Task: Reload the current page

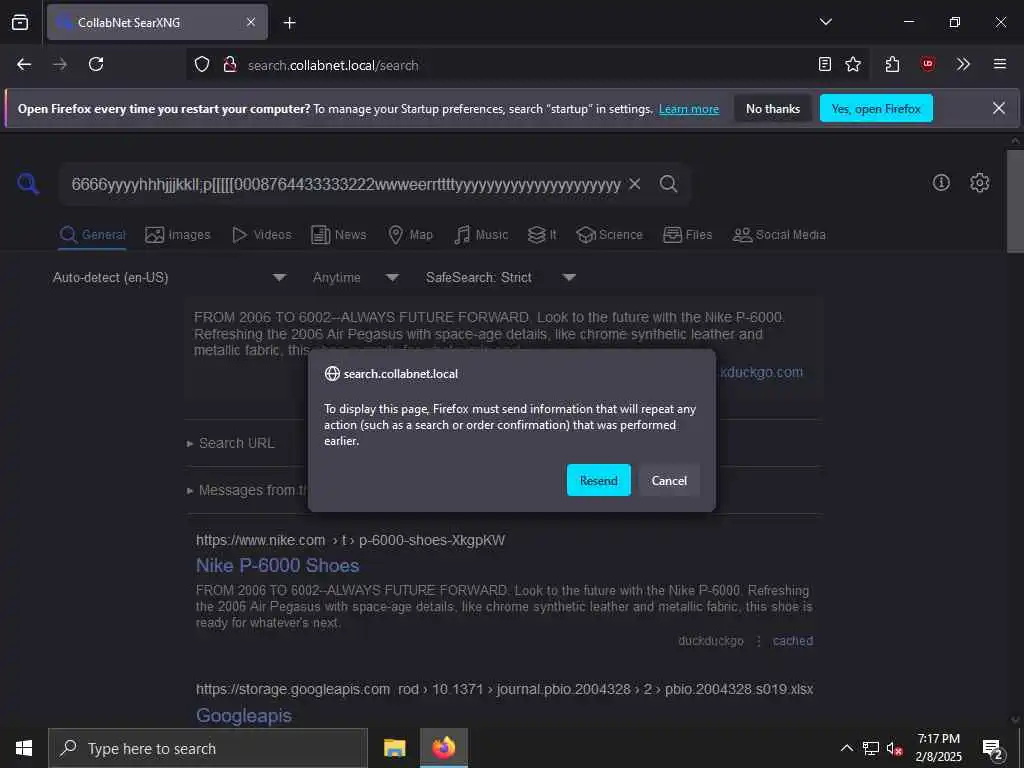Action: point(96,64)
